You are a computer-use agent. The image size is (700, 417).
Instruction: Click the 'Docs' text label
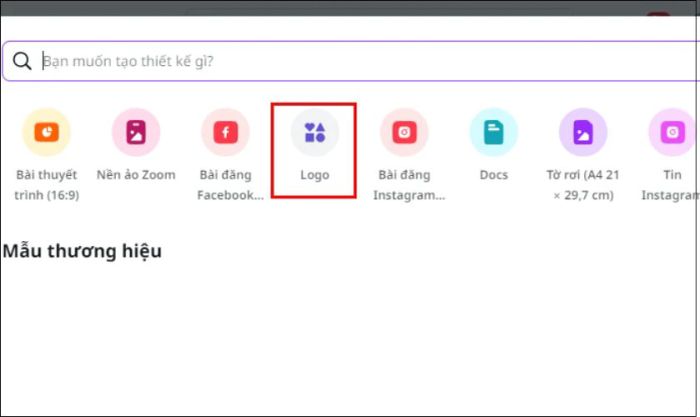pyautogui.click(x=494, y=175)
